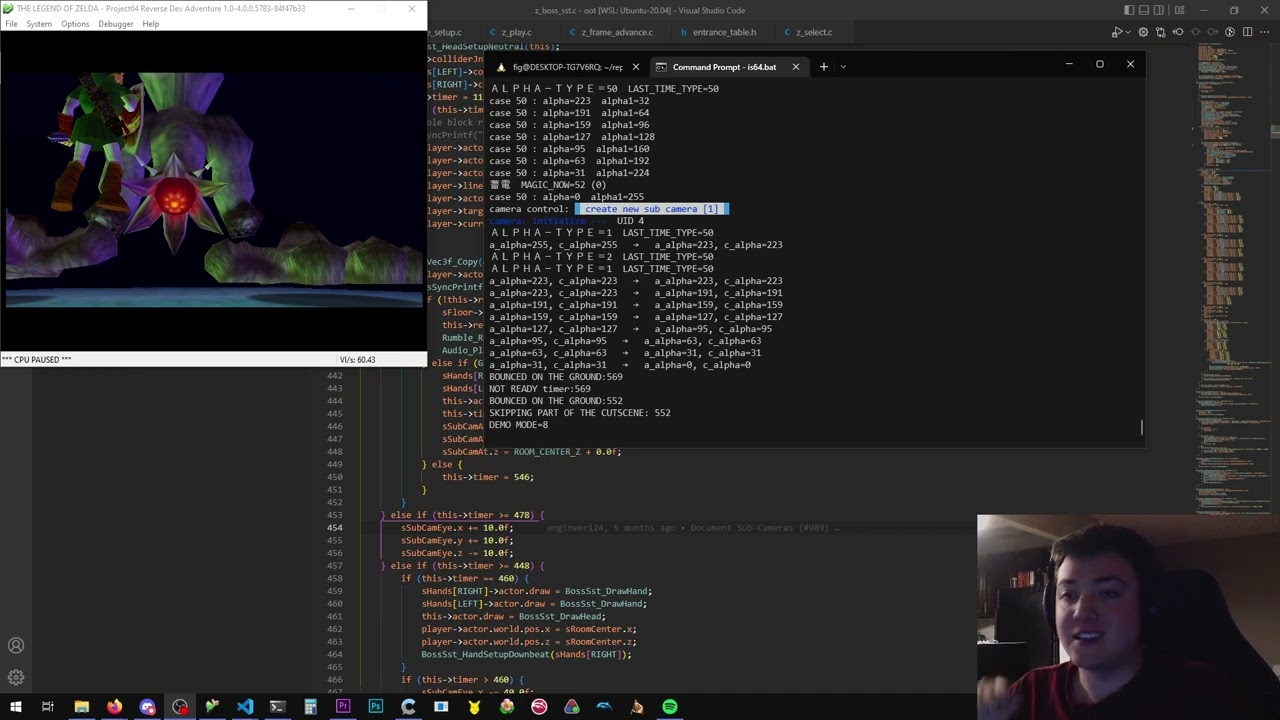Click the terminal window scrollbar thumb
This screenshot has height=720, width=1280.
1141,427
